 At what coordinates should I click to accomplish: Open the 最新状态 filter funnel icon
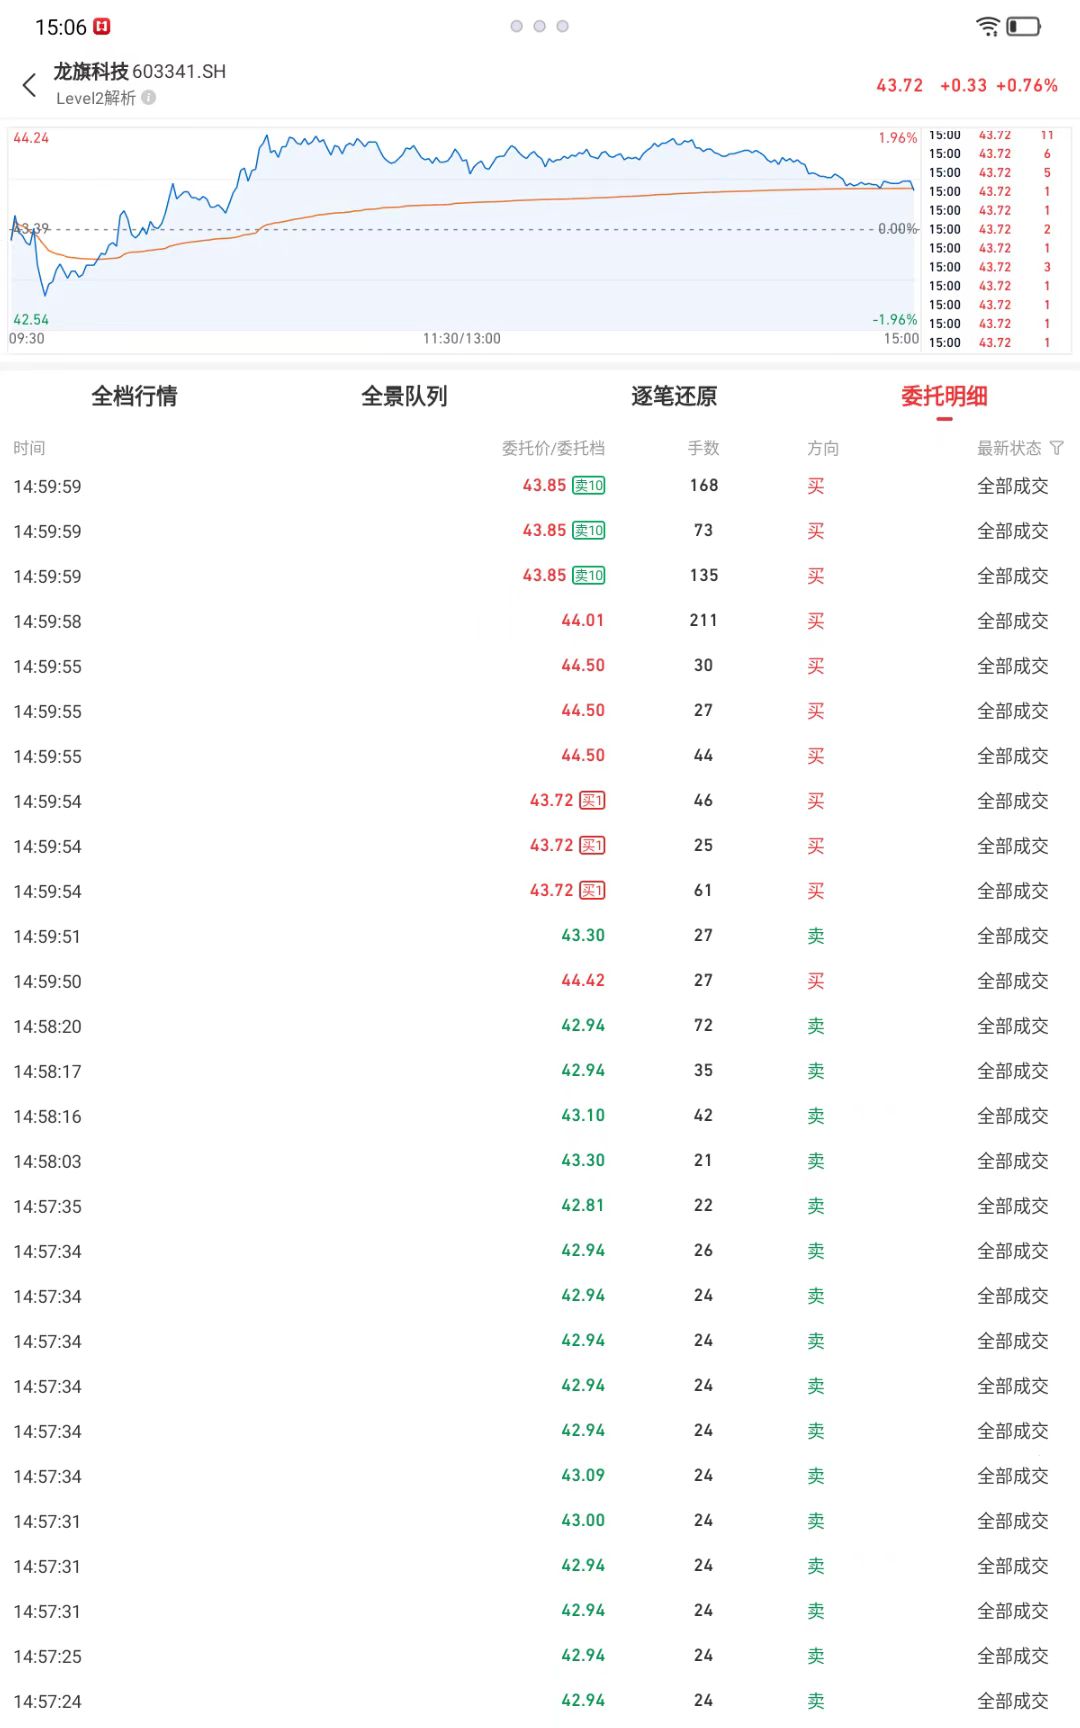(1057, 448)
